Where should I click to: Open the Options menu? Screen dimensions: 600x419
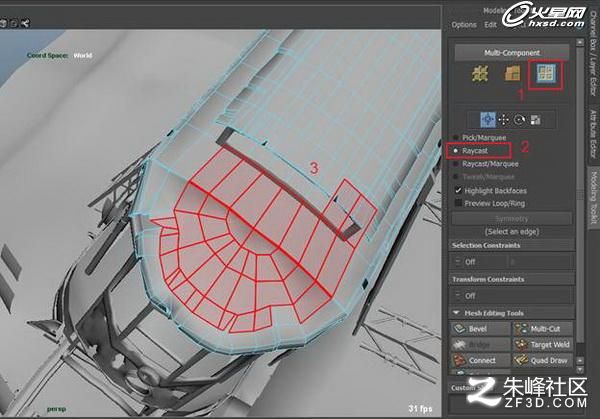[x=464, y=25]
